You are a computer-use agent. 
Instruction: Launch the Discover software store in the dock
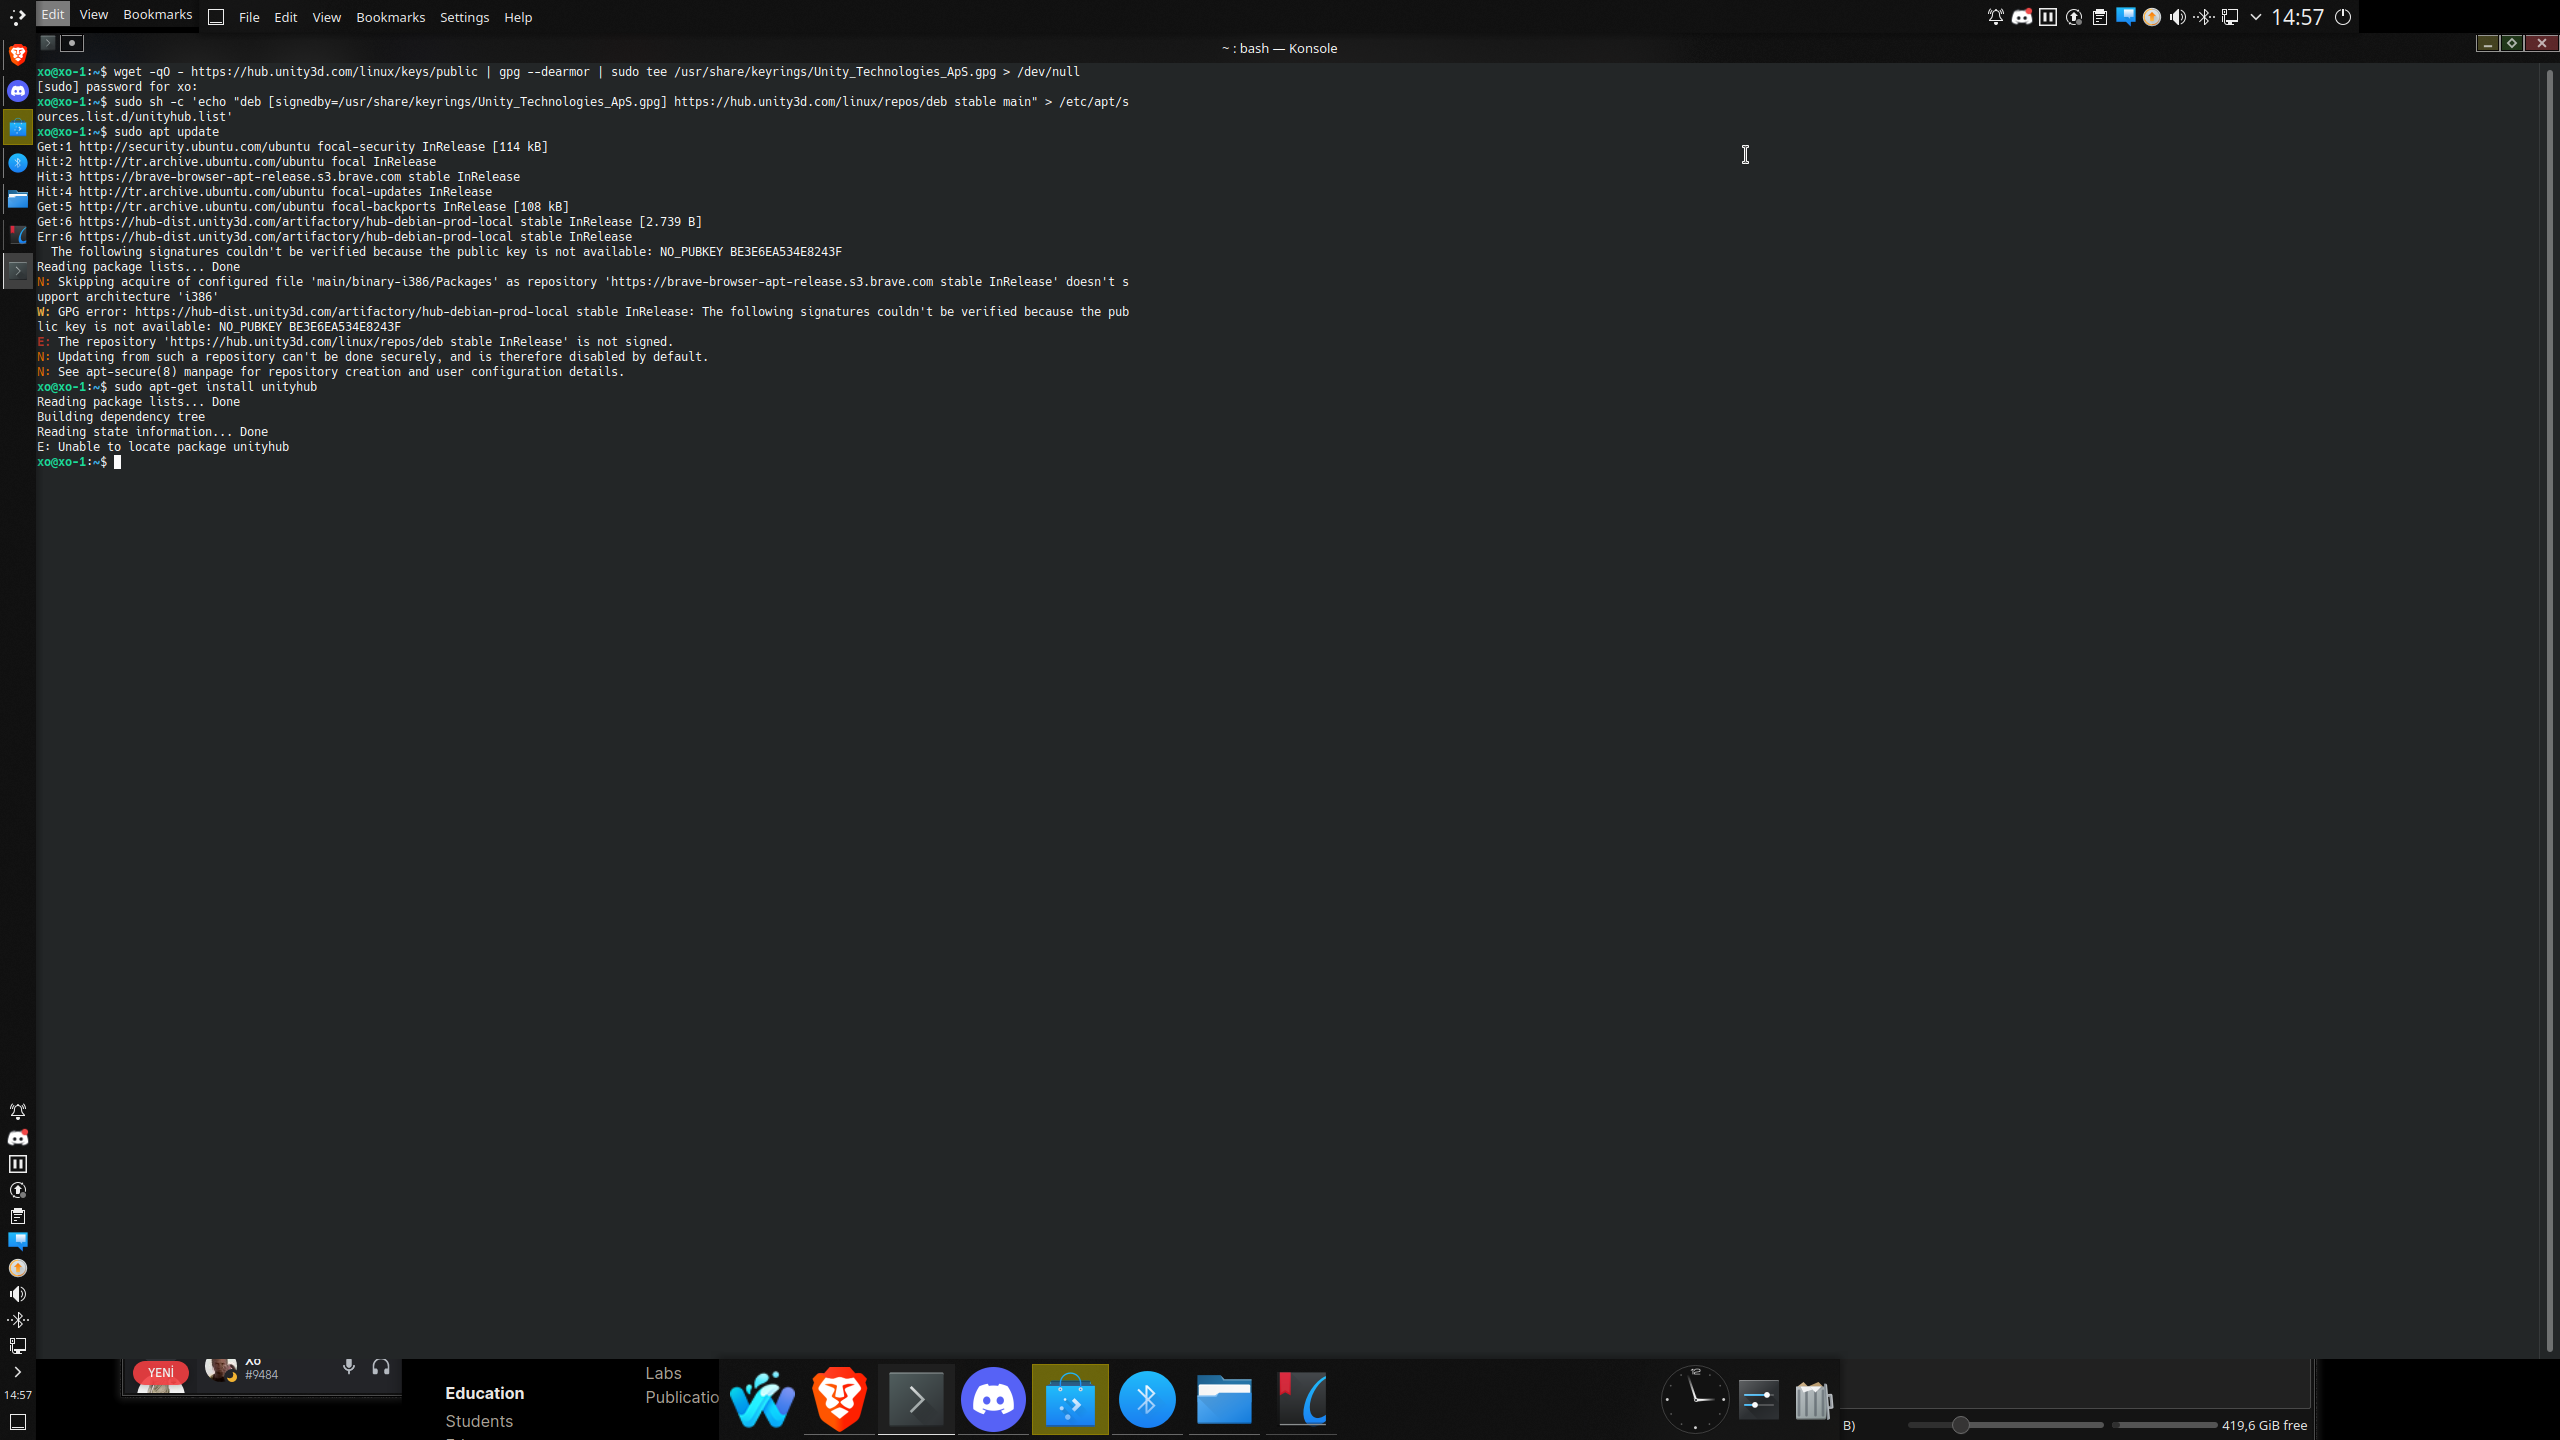(x=1070, y=1398)
